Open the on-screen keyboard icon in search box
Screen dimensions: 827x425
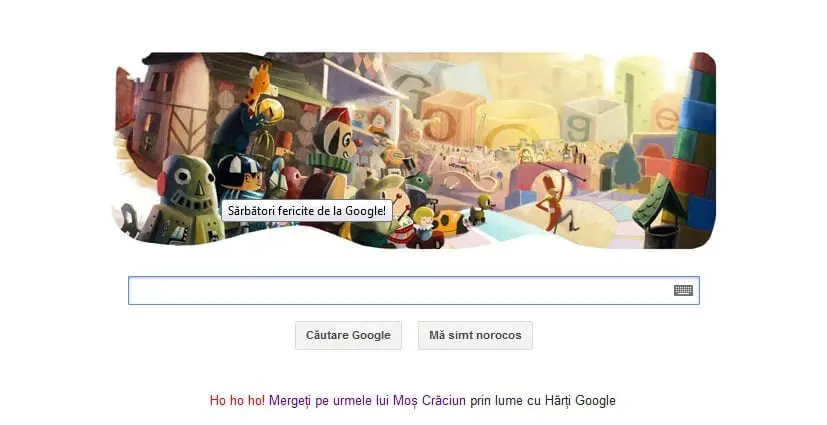[x=683, y=290]
